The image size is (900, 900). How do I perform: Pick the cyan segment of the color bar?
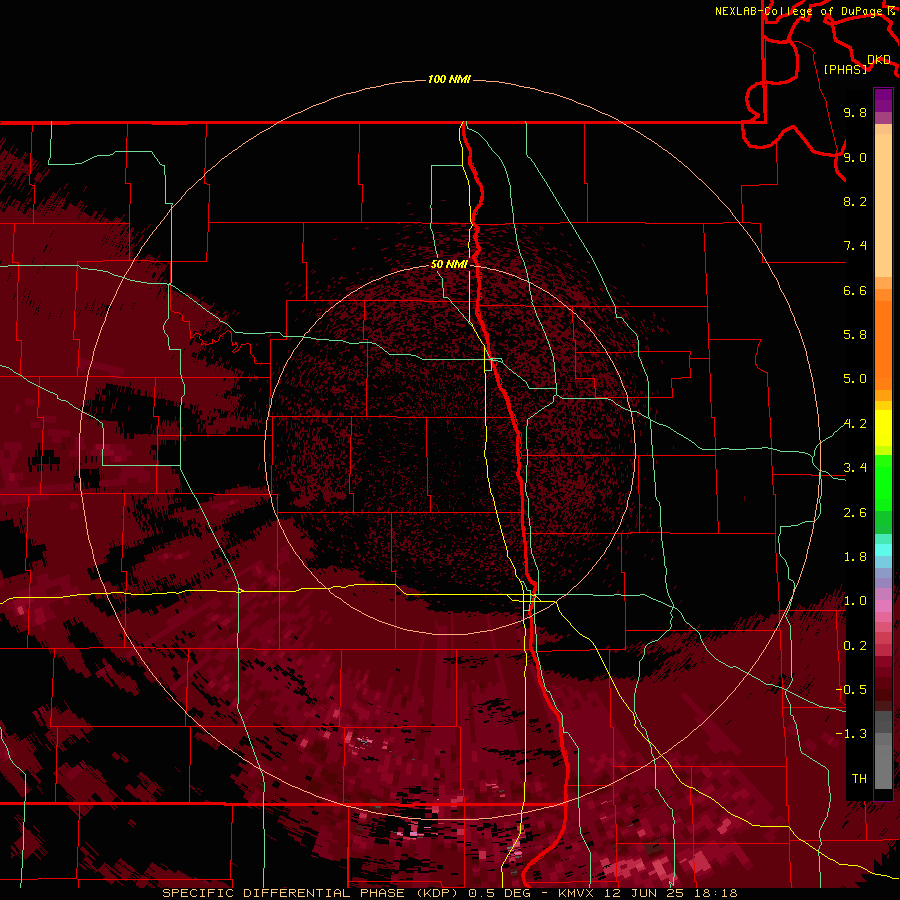(883, 550)
